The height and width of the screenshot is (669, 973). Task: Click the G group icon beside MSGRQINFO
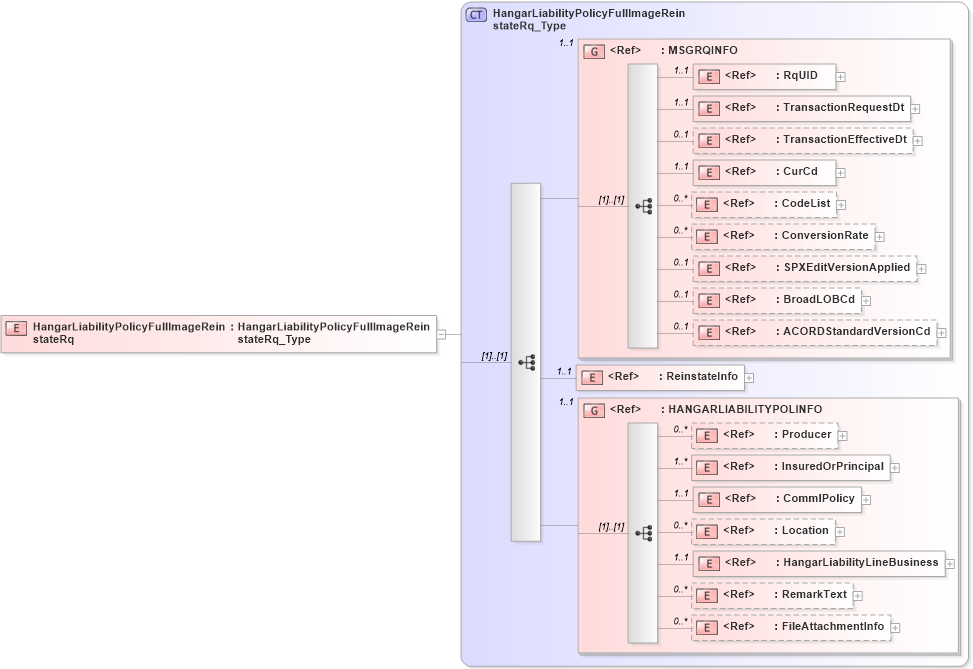(593, 50)
